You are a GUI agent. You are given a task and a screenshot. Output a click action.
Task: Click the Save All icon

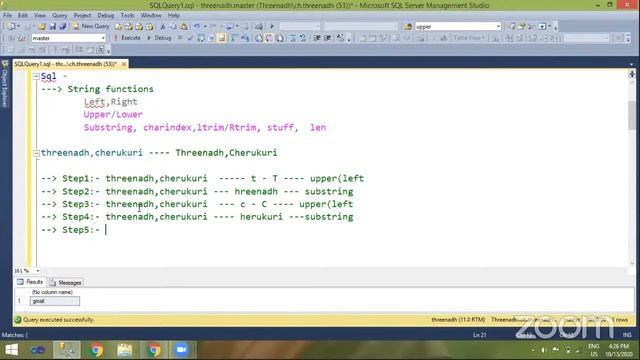(62, 27)
